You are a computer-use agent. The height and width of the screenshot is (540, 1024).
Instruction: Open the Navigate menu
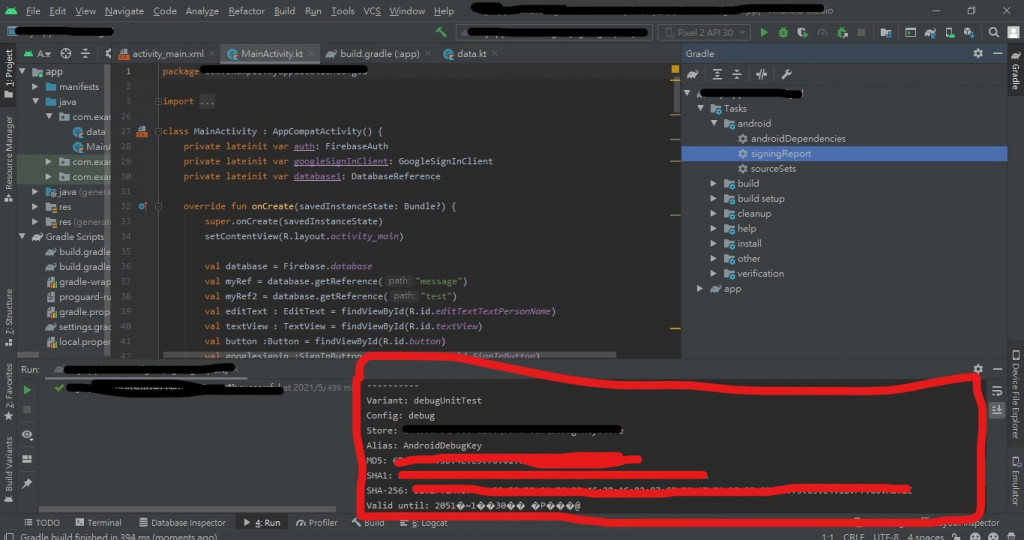point(123,11)
